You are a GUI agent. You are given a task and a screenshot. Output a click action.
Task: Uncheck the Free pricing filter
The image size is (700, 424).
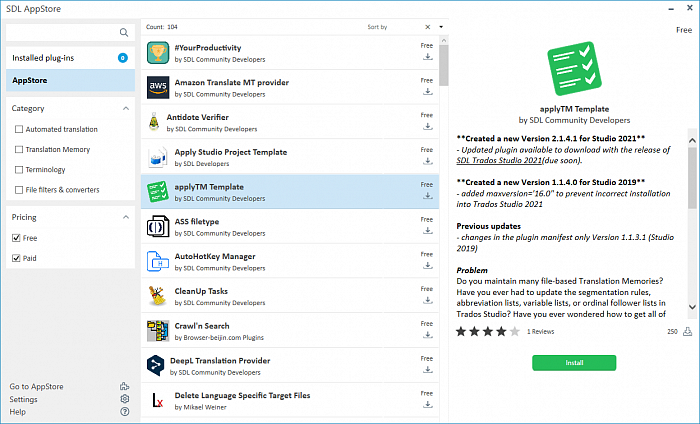click(16, 238)
